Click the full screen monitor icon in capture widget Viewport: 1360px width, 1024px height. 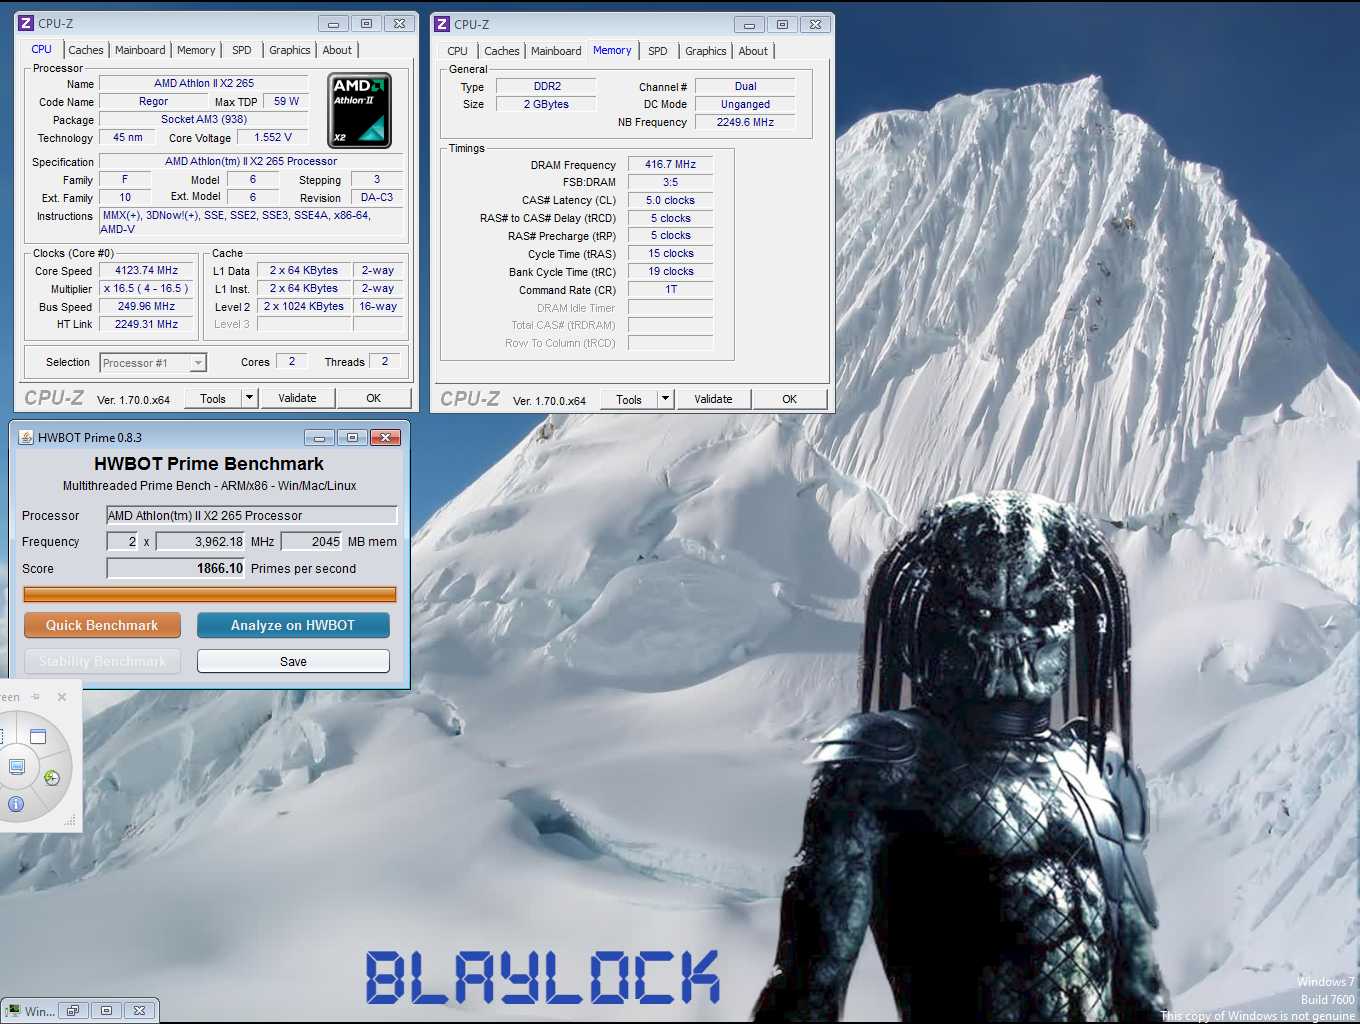click(x=17, y=767)
